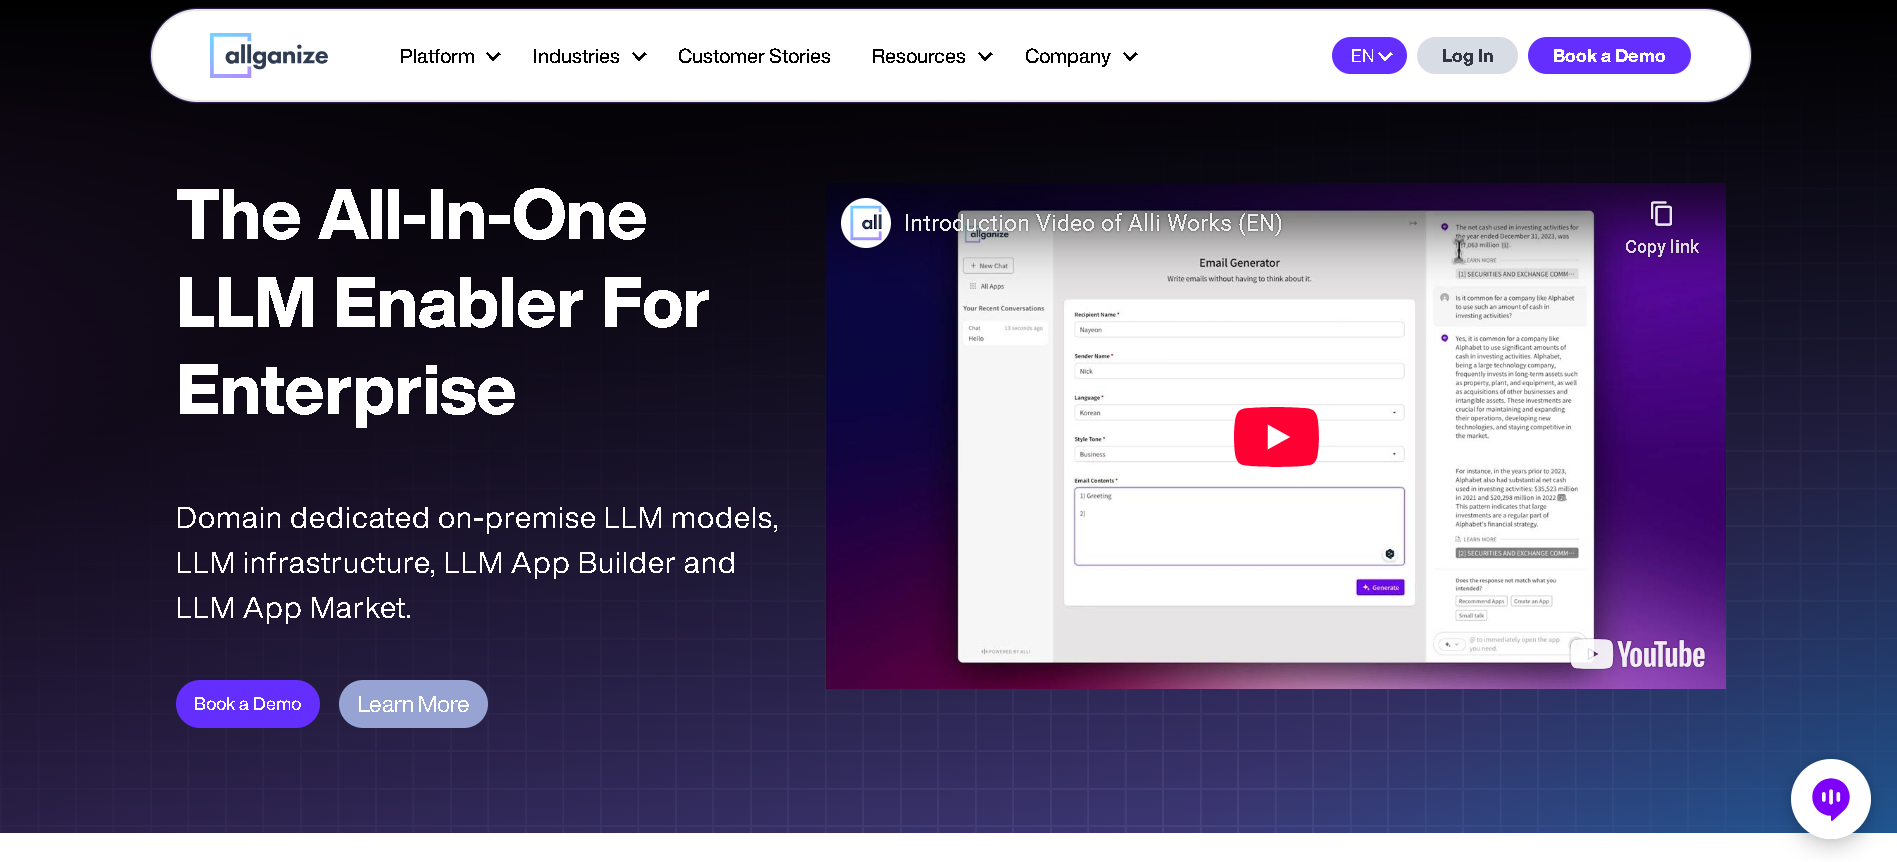Open video on YouTube via logo
This screenshot has height=862, width=1897.
(1638, 654)
